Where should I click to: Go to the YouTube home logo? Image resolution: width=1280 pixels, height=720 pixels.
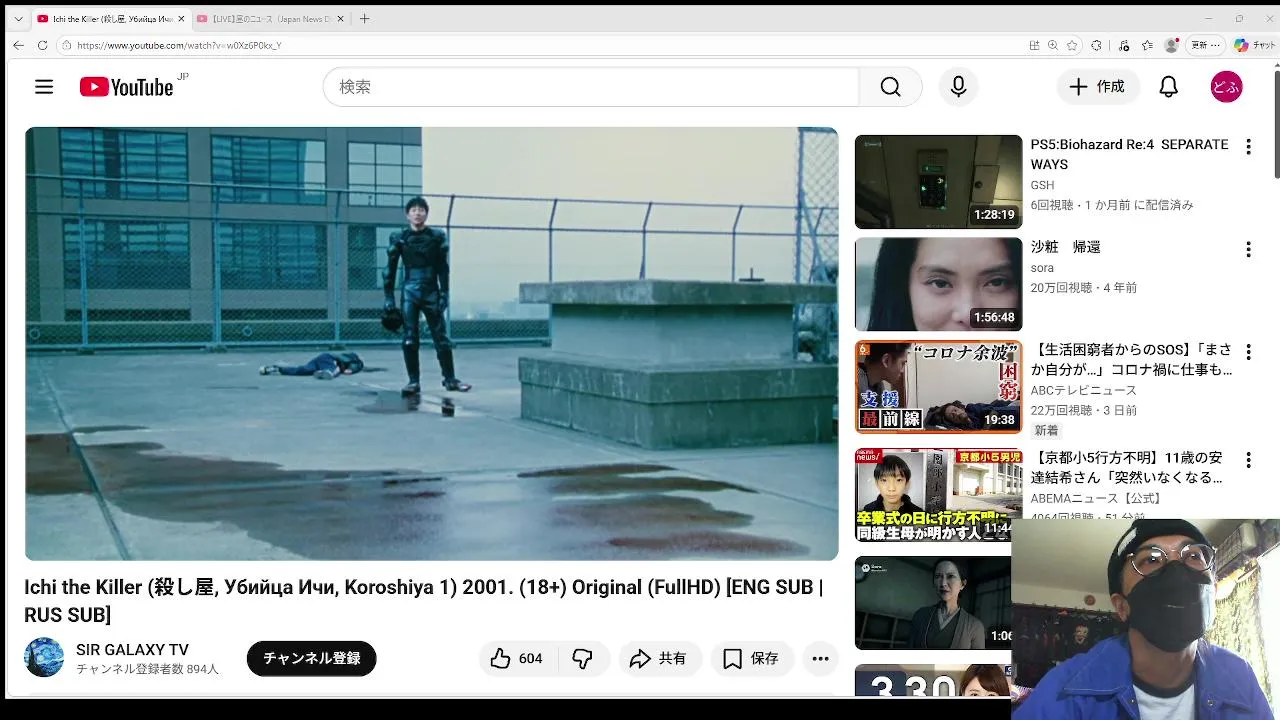[127, 87]
